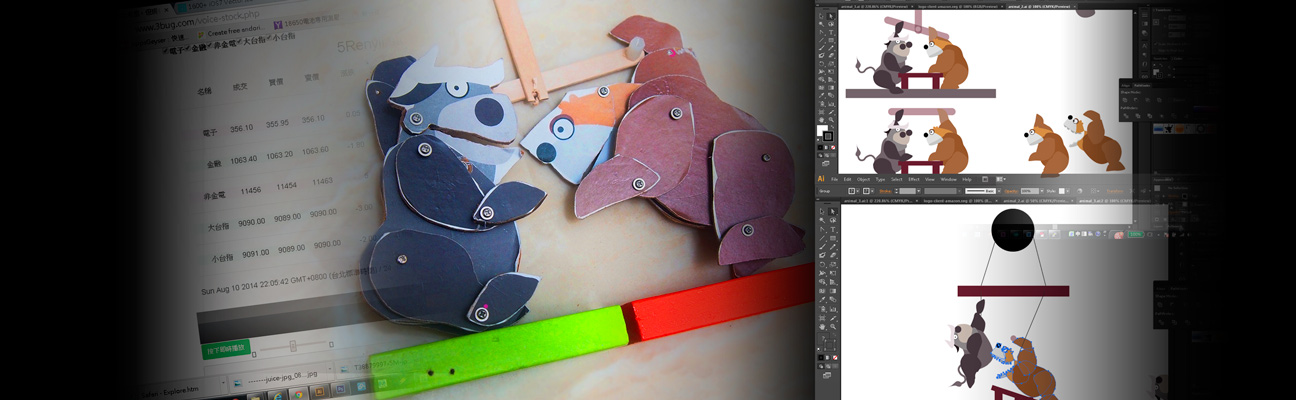The width and height of the screenshot is (1296, 400).
Task: Choose the Rectangle tool in lower Illustrator window
Action: (833, 238)
